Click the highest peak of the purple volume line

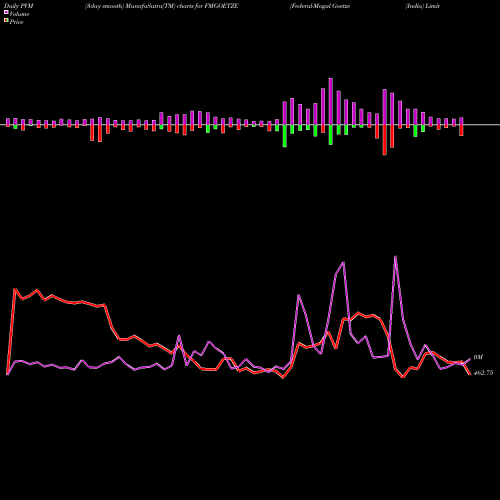[x=395, y=256]
